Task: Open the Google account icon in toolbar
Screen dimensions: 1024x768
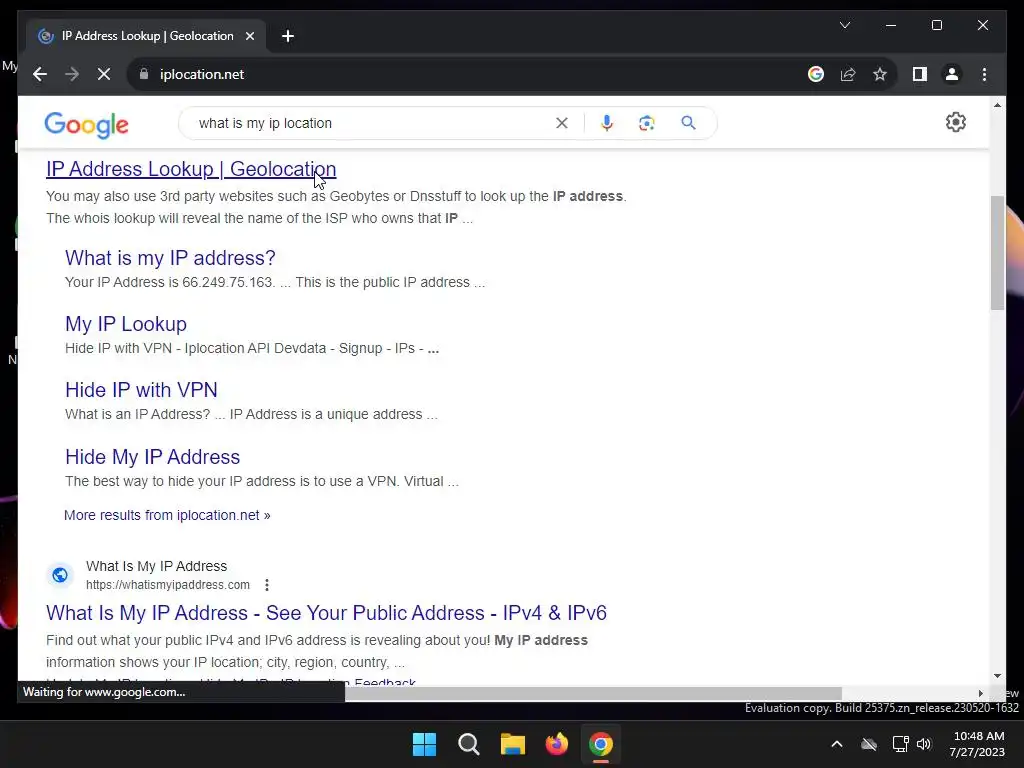Action: [816, 74]
